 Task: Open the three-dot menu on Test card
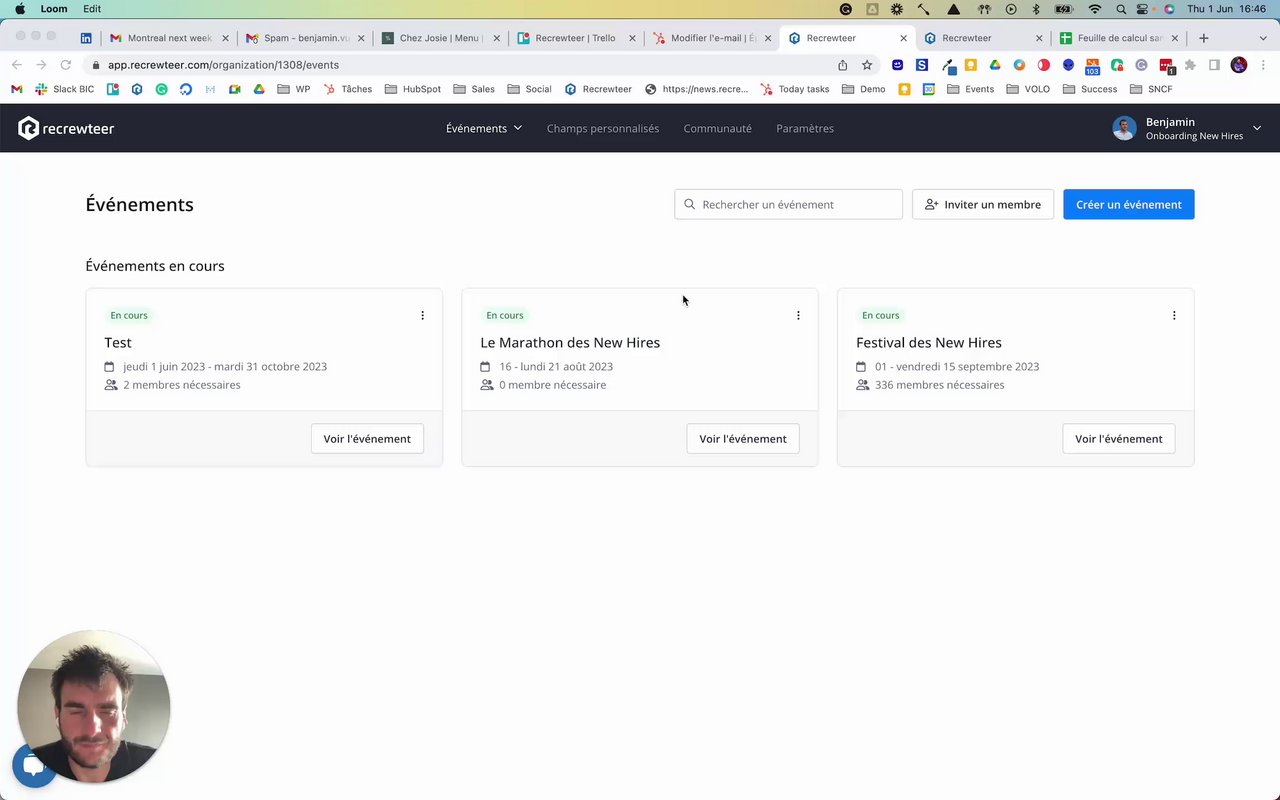(x=422, y=315)
